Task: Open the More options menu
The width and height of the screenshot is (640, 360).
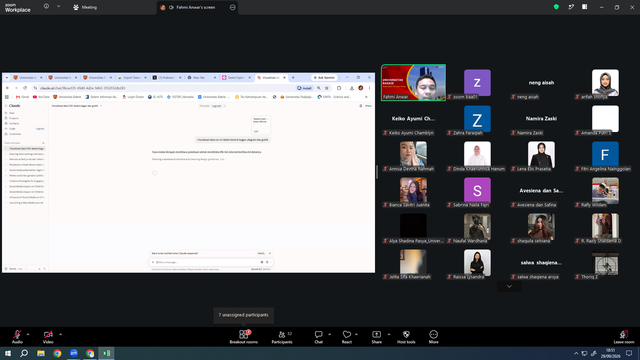Action: click(433, 337)
